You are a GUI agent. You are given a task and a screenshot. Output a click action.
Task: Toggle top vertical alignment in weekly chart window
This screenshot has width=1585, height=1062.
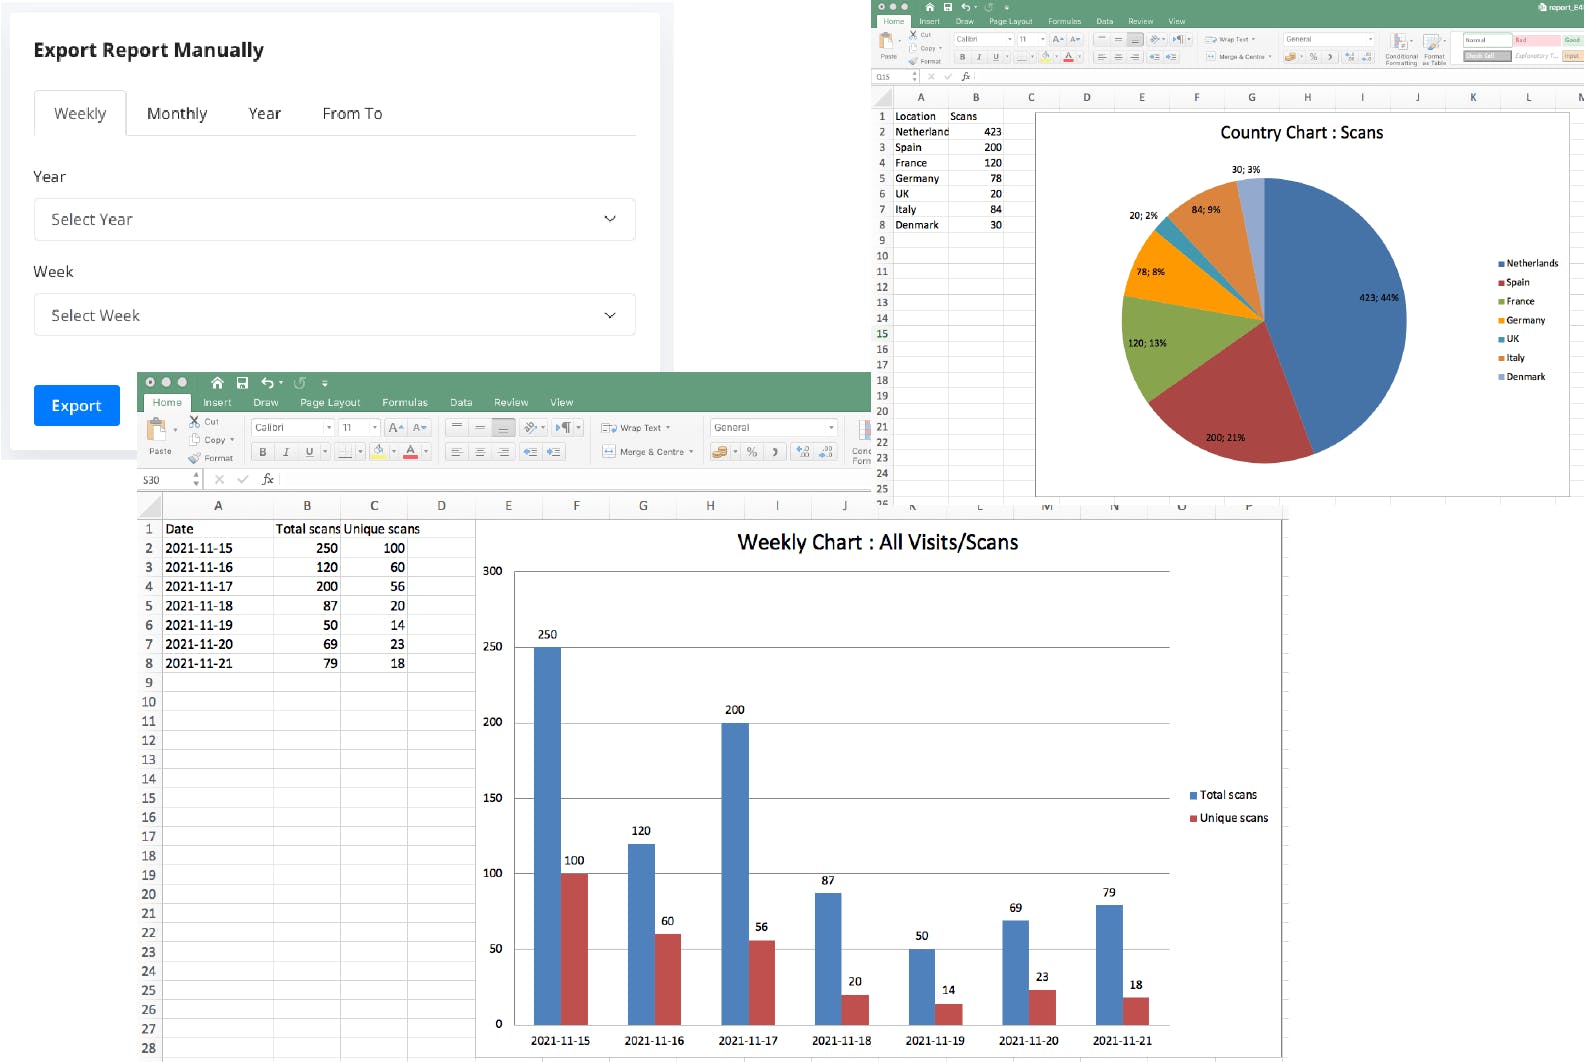coord(457,428)
